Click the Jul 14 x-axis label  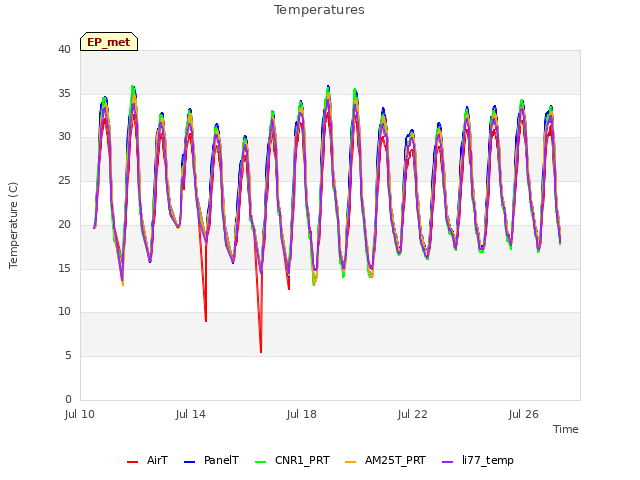pyautogui.click(x=191, y=414)
